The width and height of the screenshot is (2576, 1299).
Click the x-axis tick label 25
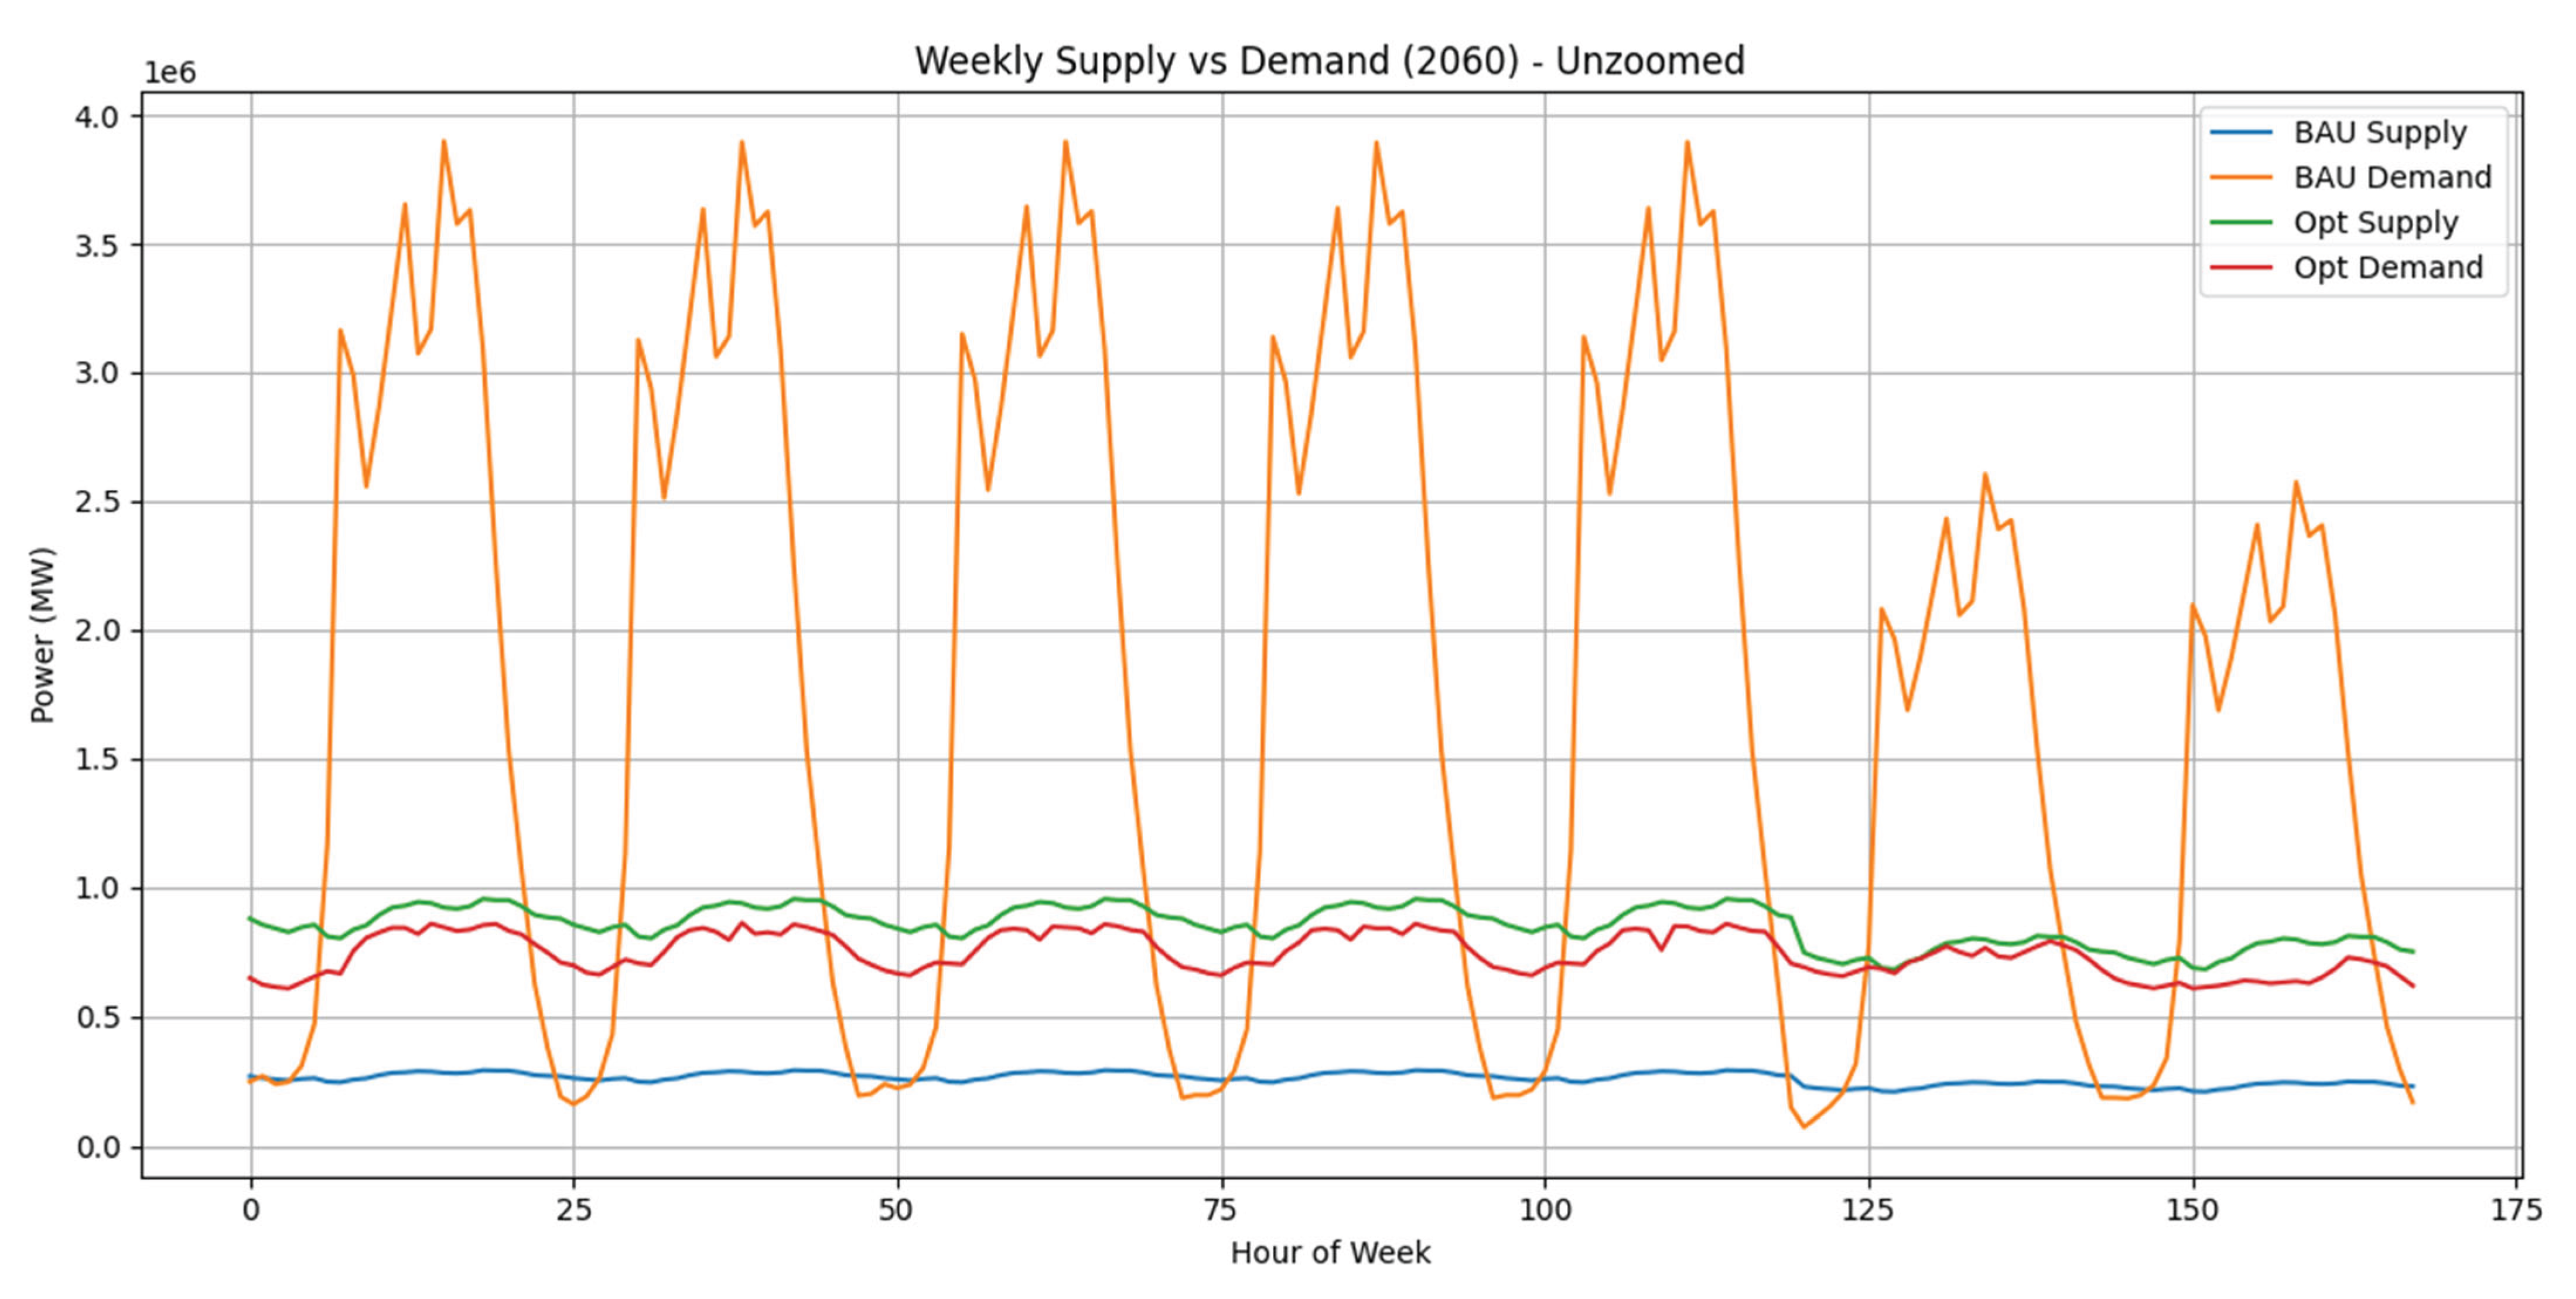coord(574,1211)
